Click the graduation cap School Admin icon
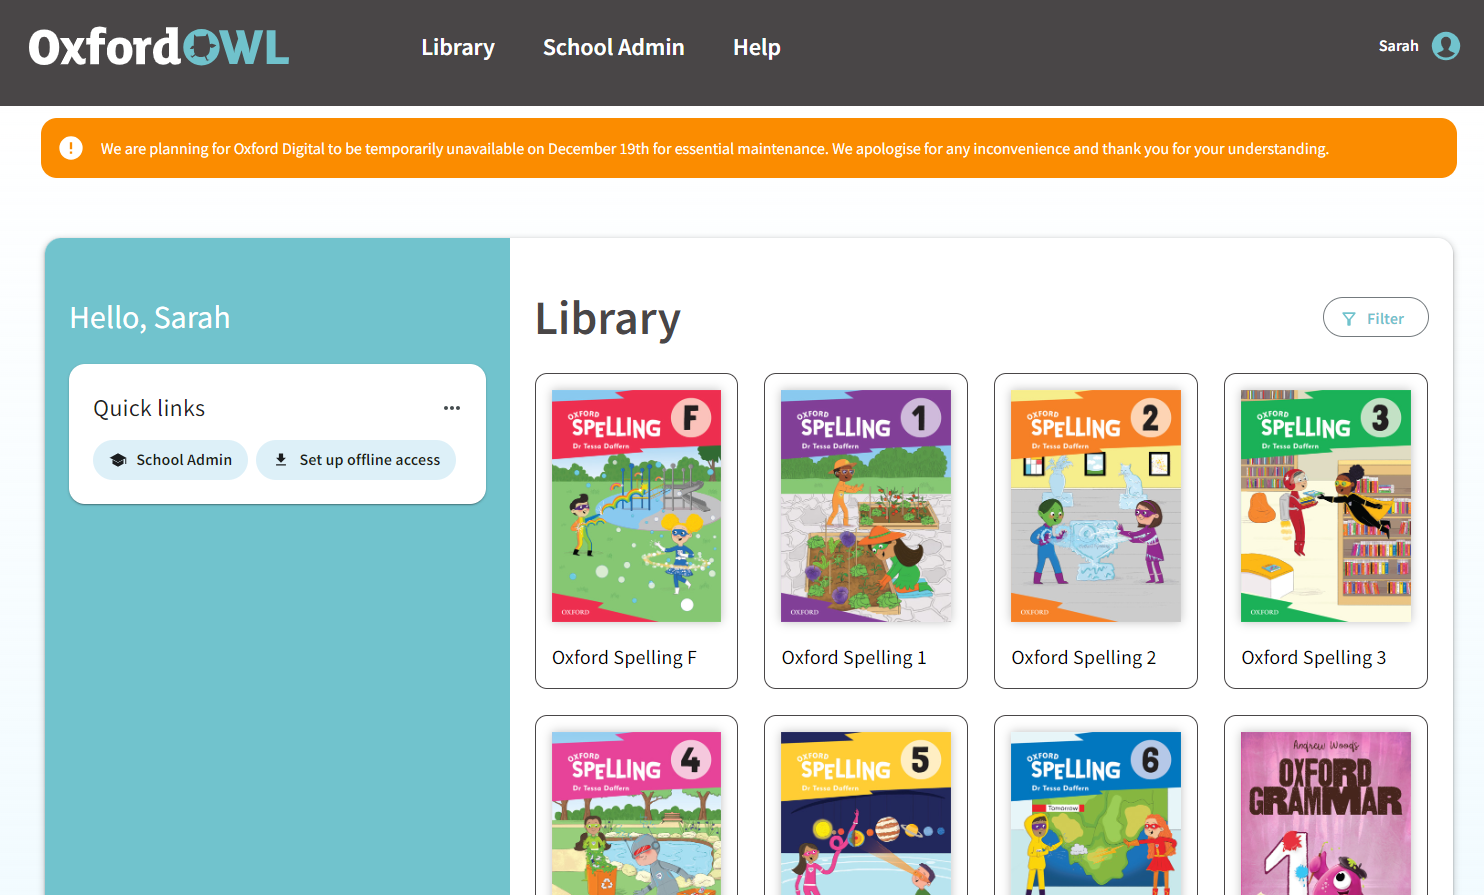This screenshot has width=1484, height=895. 118,460
